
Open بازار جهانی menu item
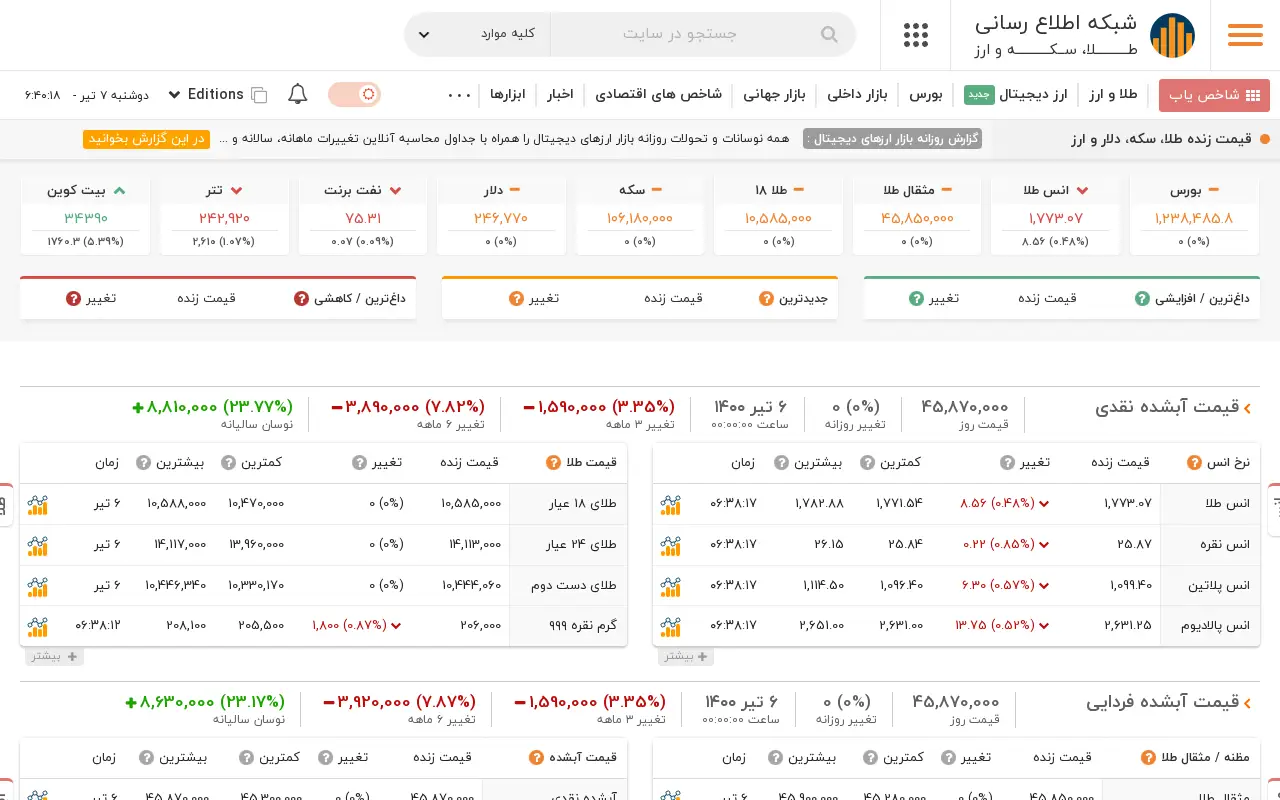[x=774, y=94]
